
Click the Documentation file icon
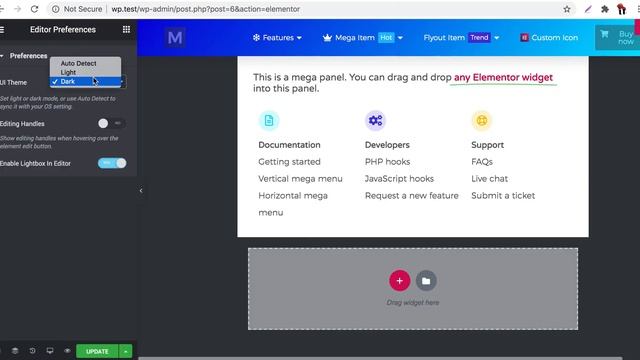pyautogui.click(x=269, y=120)
